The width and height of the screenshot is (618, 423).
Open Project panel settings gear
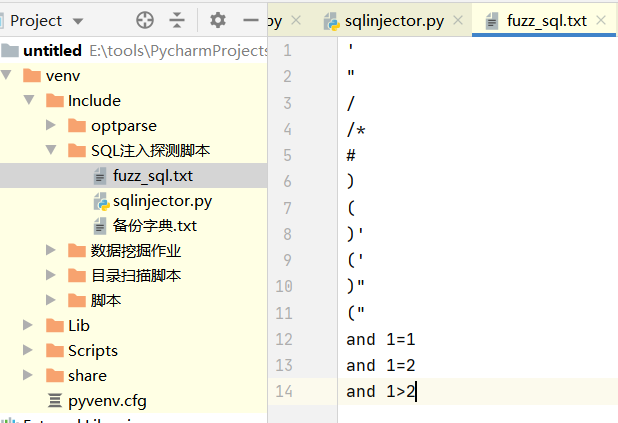(x=218, y=20)
